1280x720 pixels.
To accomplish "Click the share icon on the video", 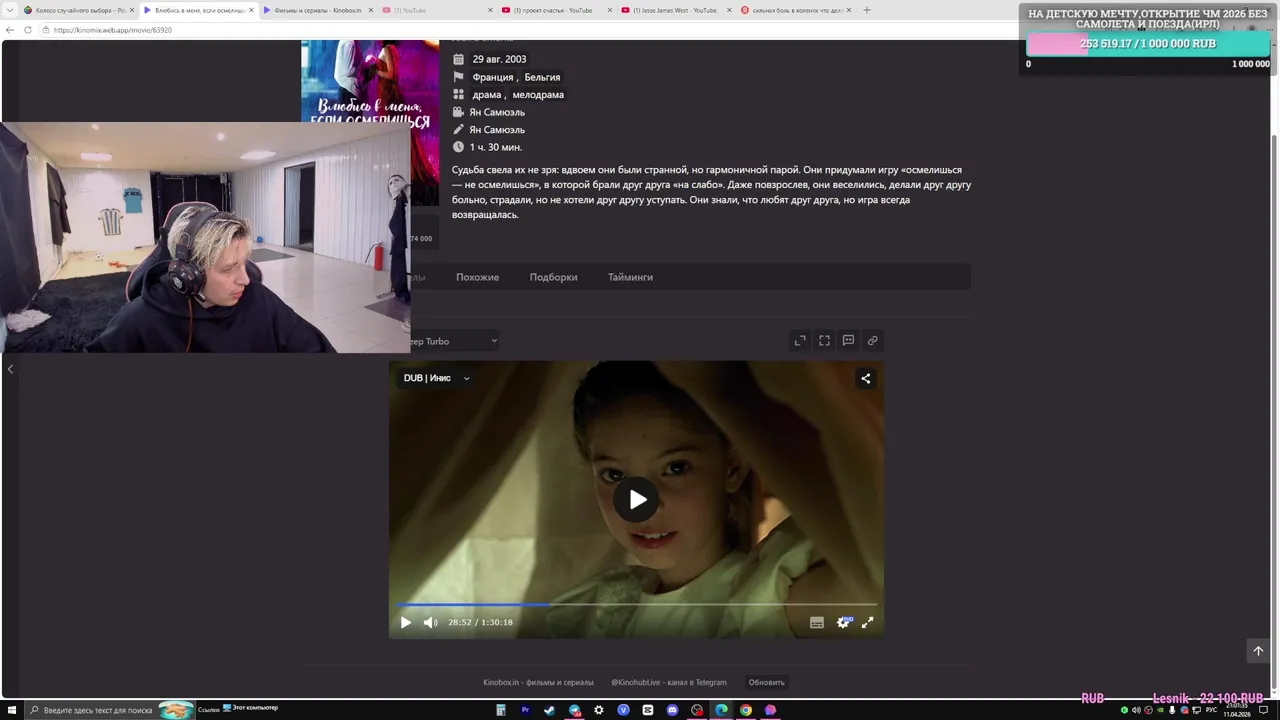I will (866, 378).
